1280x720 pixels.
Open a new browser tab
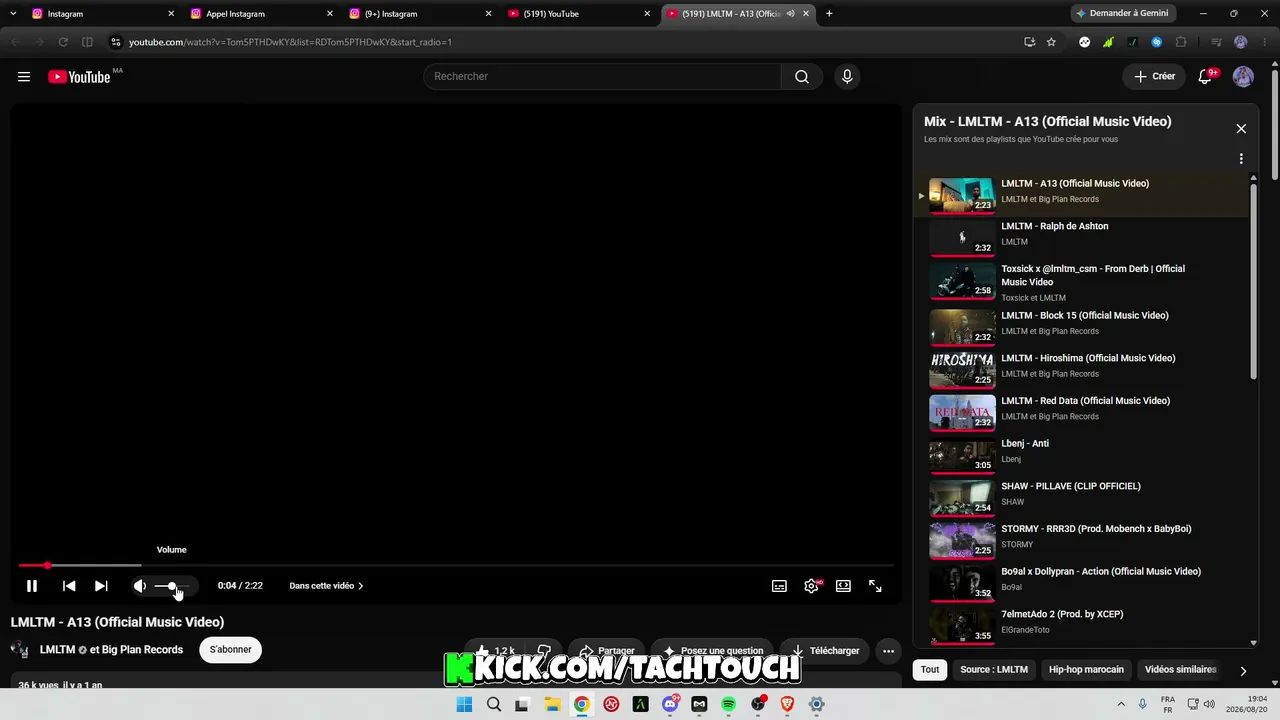point(829,14)
